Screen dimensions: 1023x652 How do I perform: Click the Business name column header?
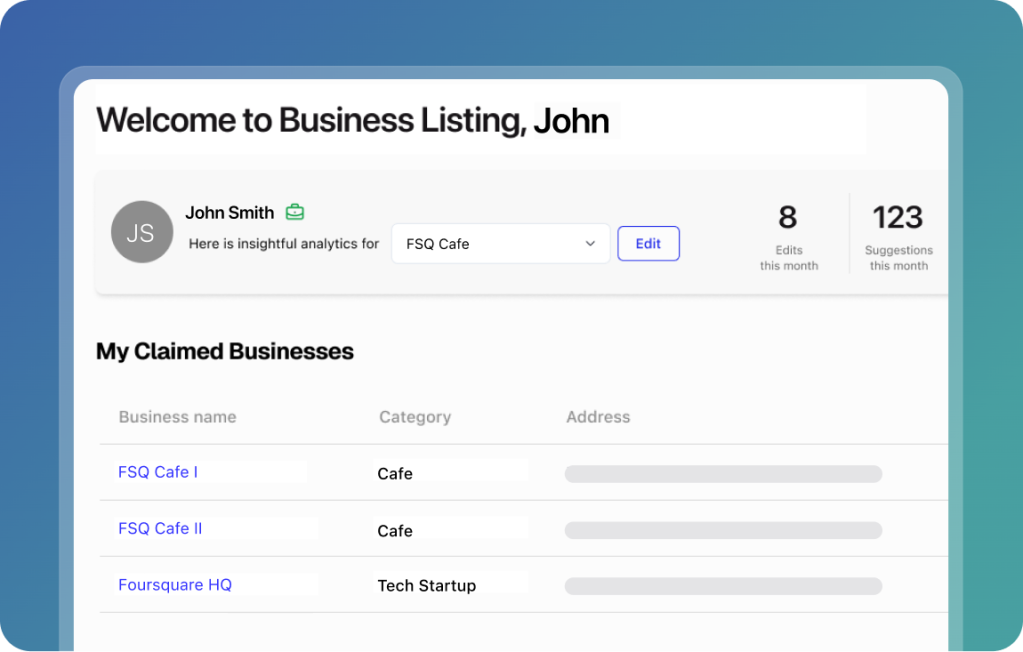click(x=177, y=417)
